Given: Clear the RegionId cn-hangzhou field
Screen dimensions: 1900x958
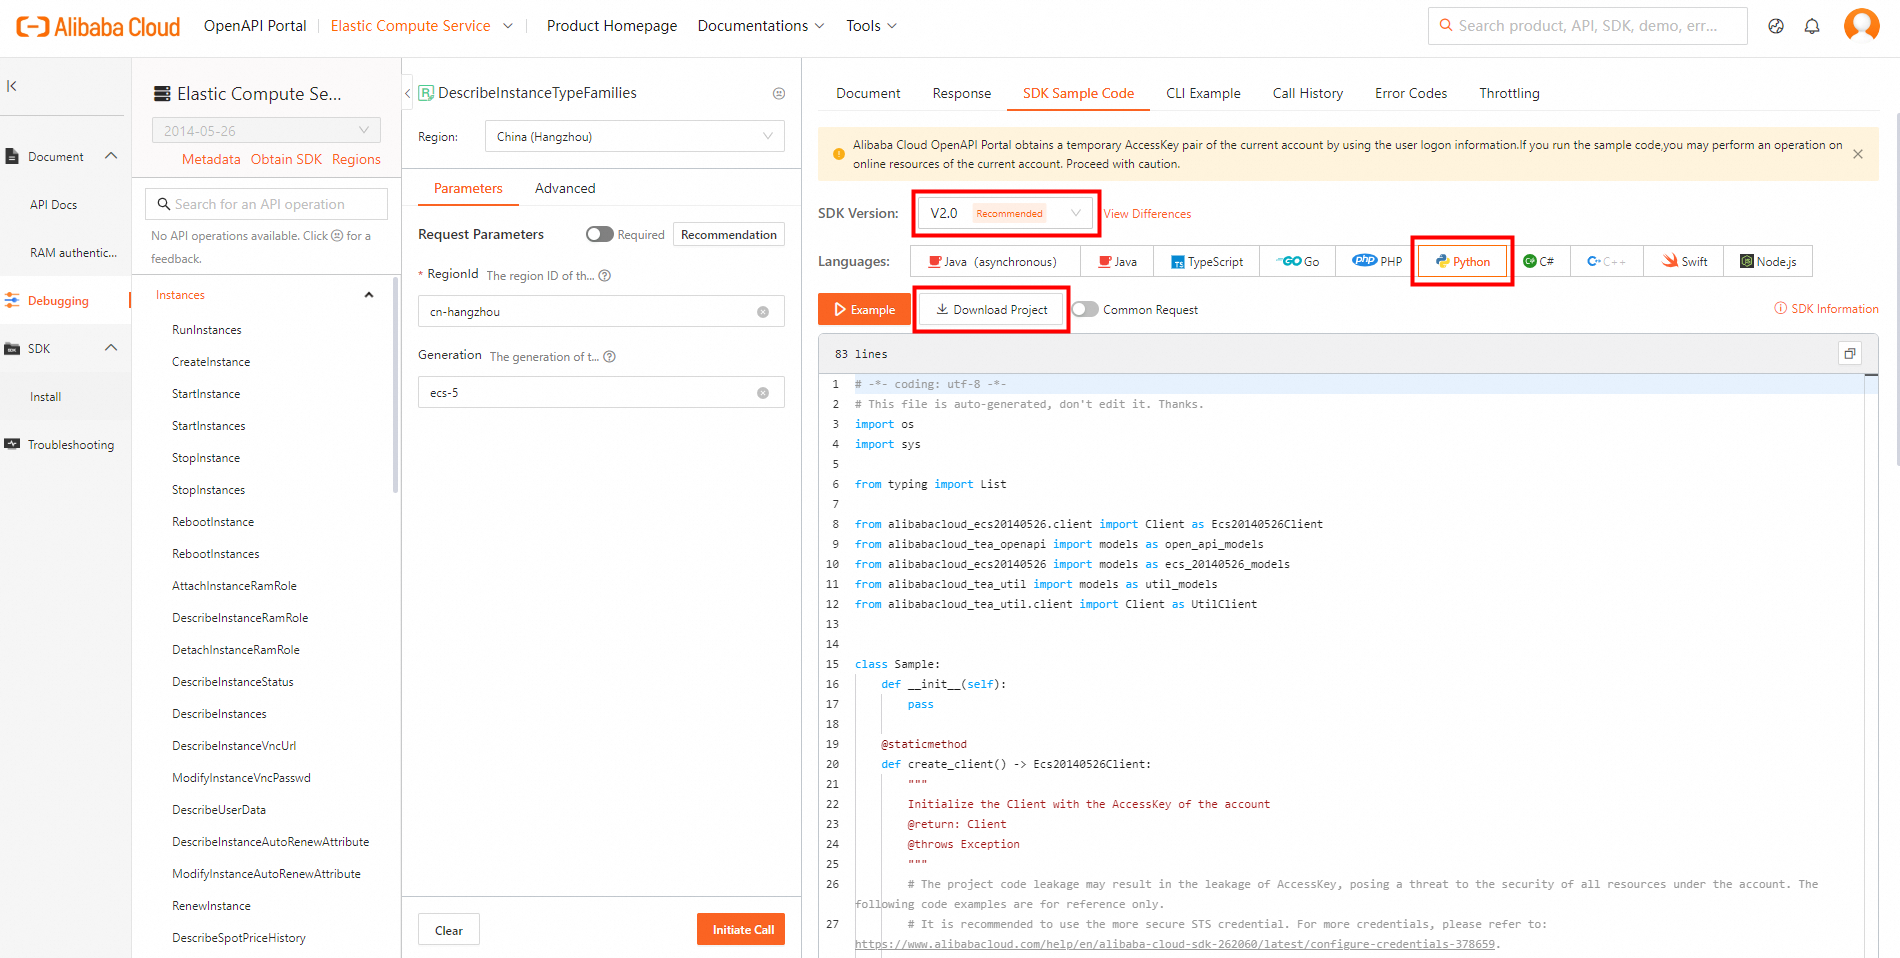Looking at the screenshot, I should (x=763, y=312).
